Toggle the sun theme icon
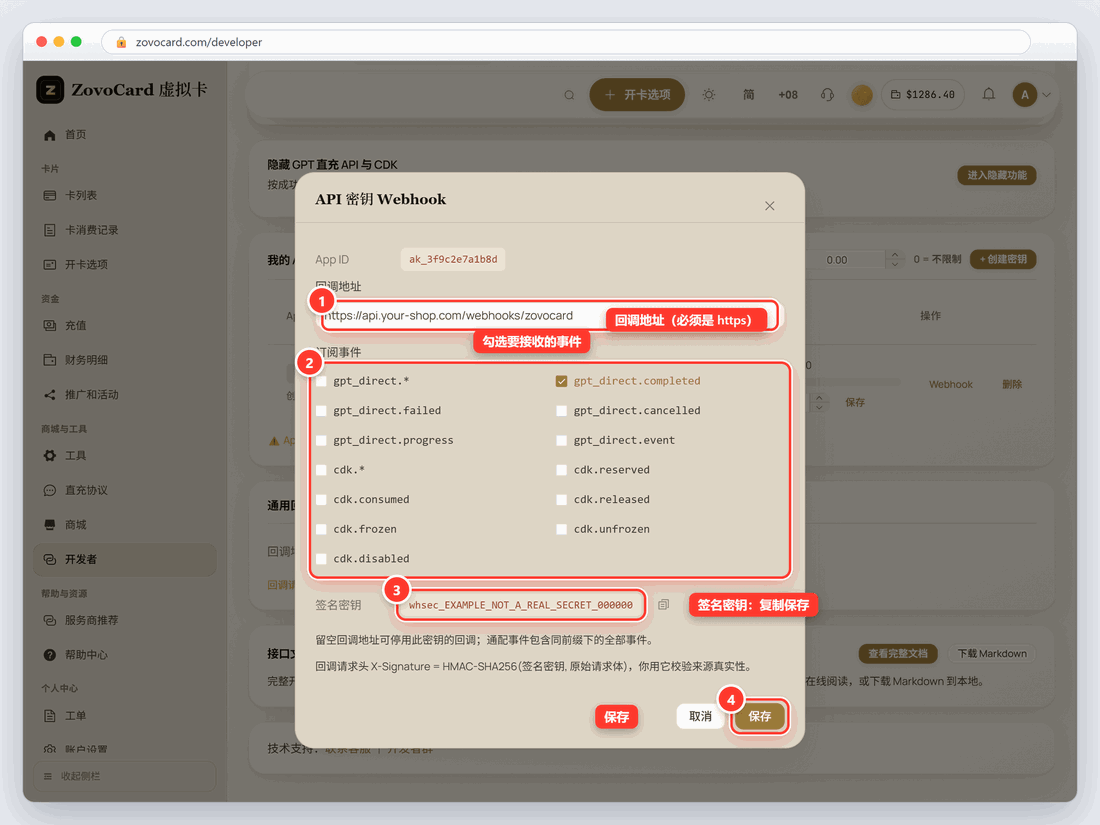Image resolution: width=1100 pixels, height=825 pixels. point(709,95)
